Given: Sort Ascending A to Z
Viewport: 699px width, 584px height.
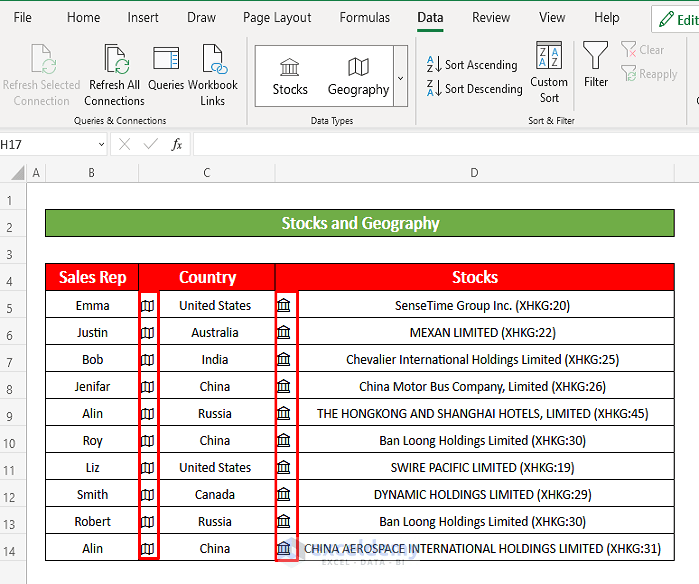Looking at the screenshot, I should click(472, 65).
